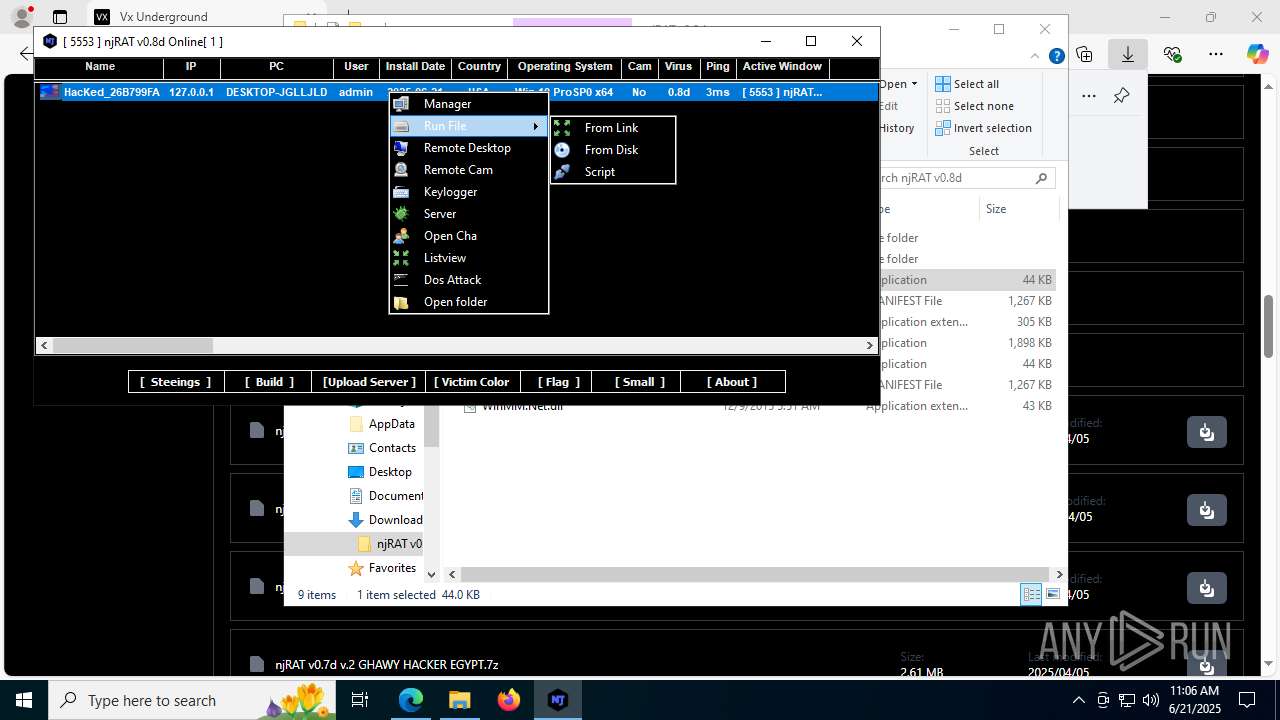
Task: Open Remote Desktop from the context menu
Action: tap(468, 148)
